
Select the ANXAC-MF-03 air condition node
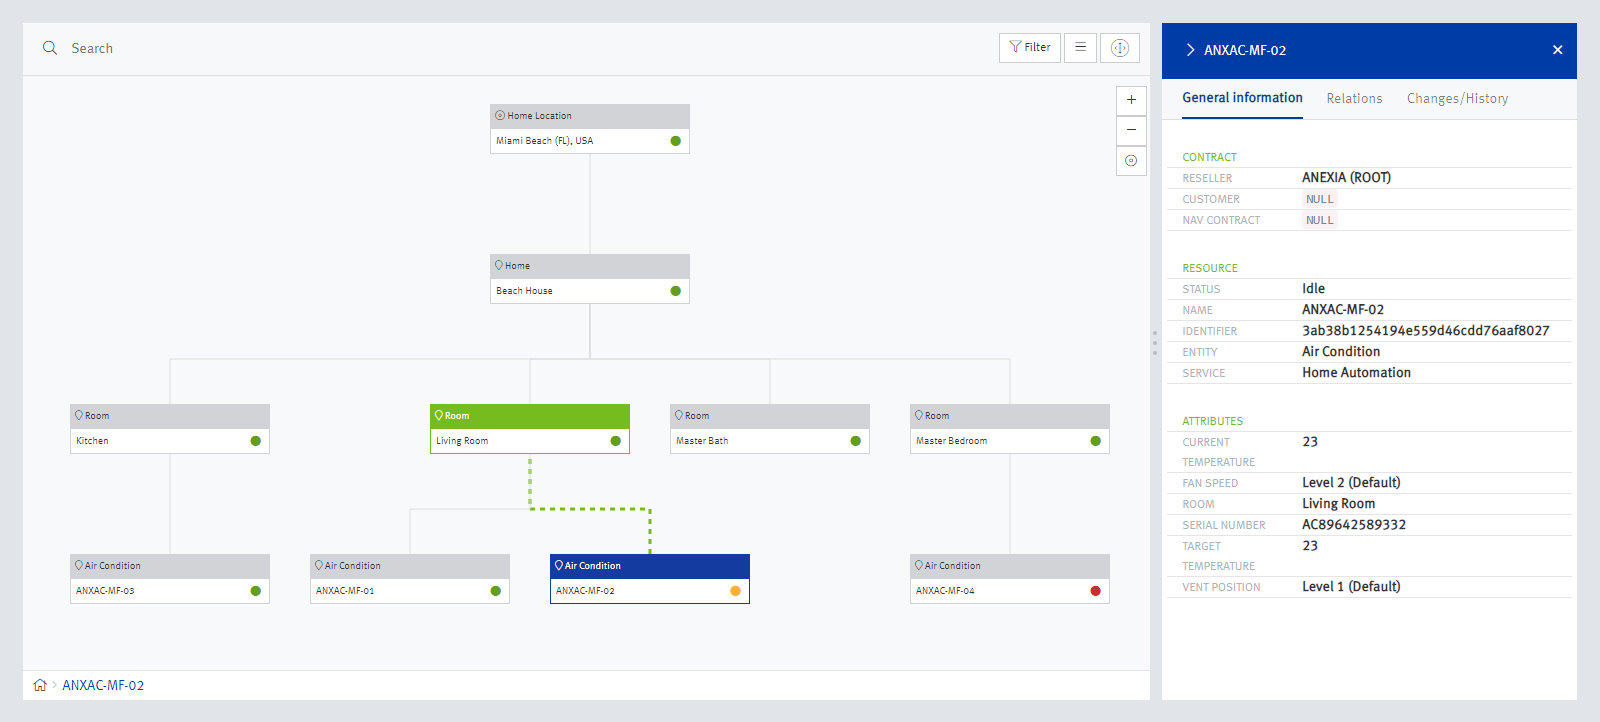click(x=170, y=579)
